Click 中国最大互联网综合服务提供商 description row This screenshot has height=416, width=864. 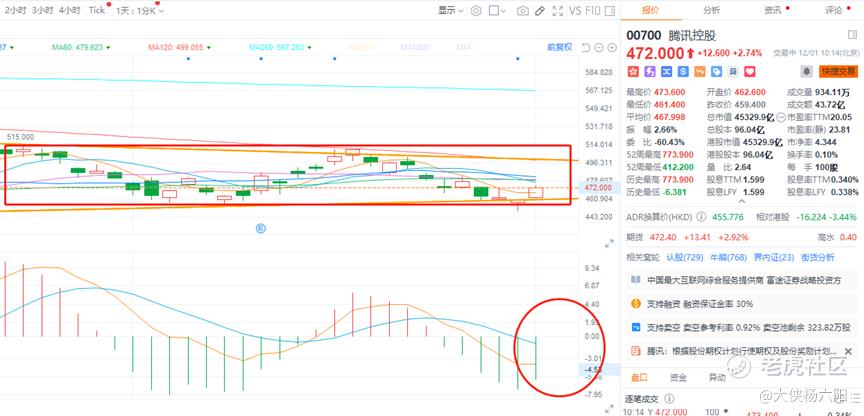pos(741,280)
